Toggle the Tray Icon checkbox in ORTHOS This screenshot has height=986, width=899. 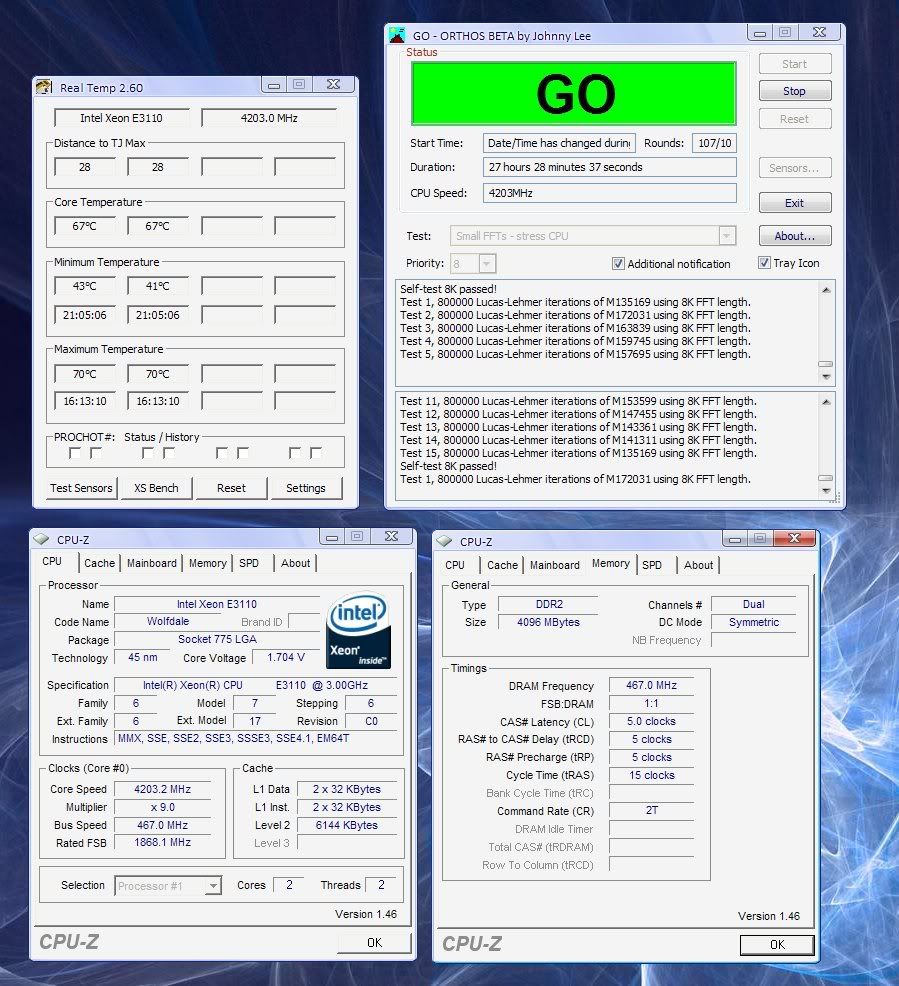[764, 263]
